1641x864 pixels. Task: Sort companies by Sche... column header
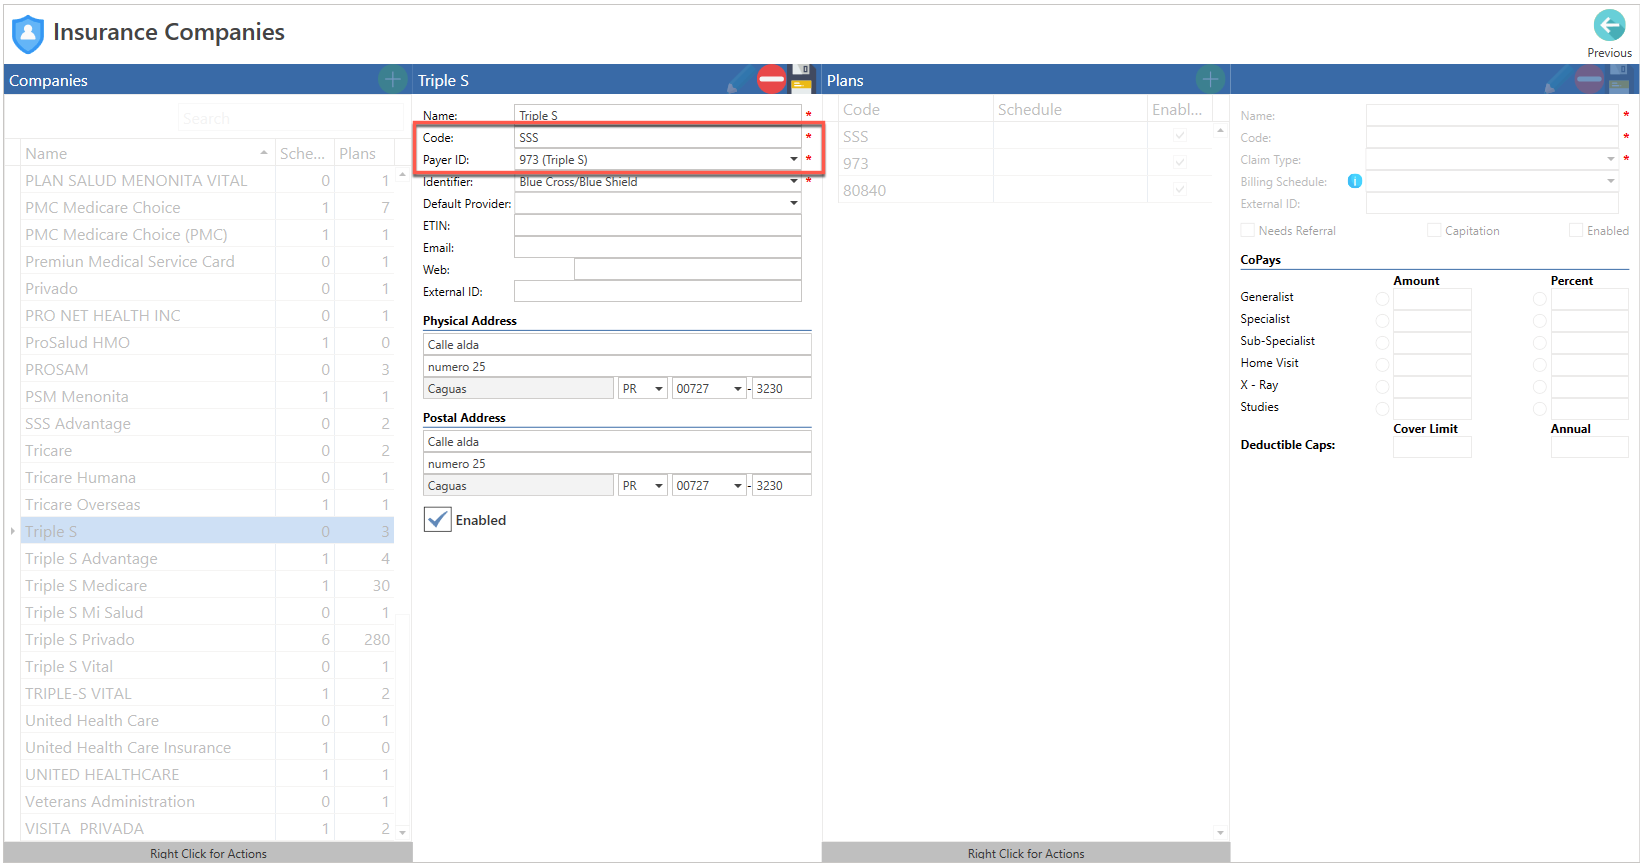[303, 153]
